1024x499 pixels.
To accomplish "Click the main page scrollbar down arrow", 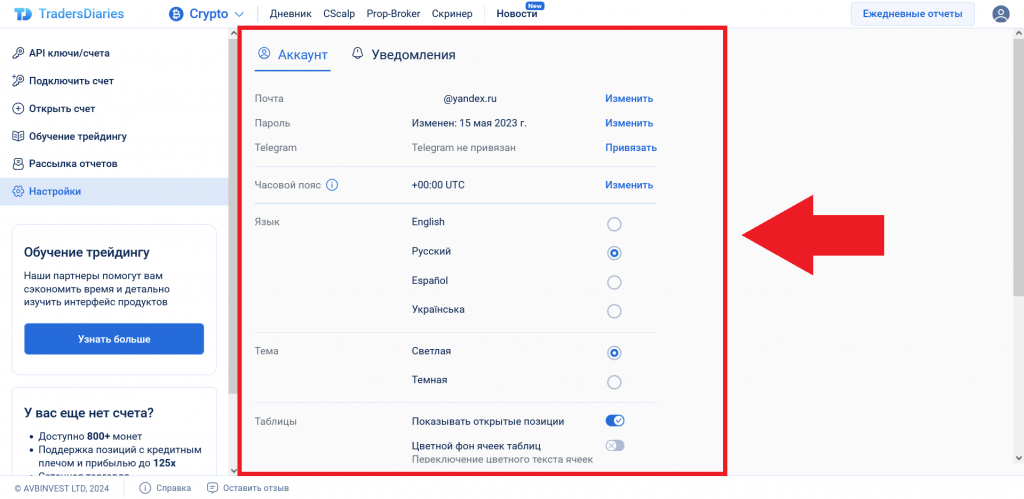I will 1019,457.
